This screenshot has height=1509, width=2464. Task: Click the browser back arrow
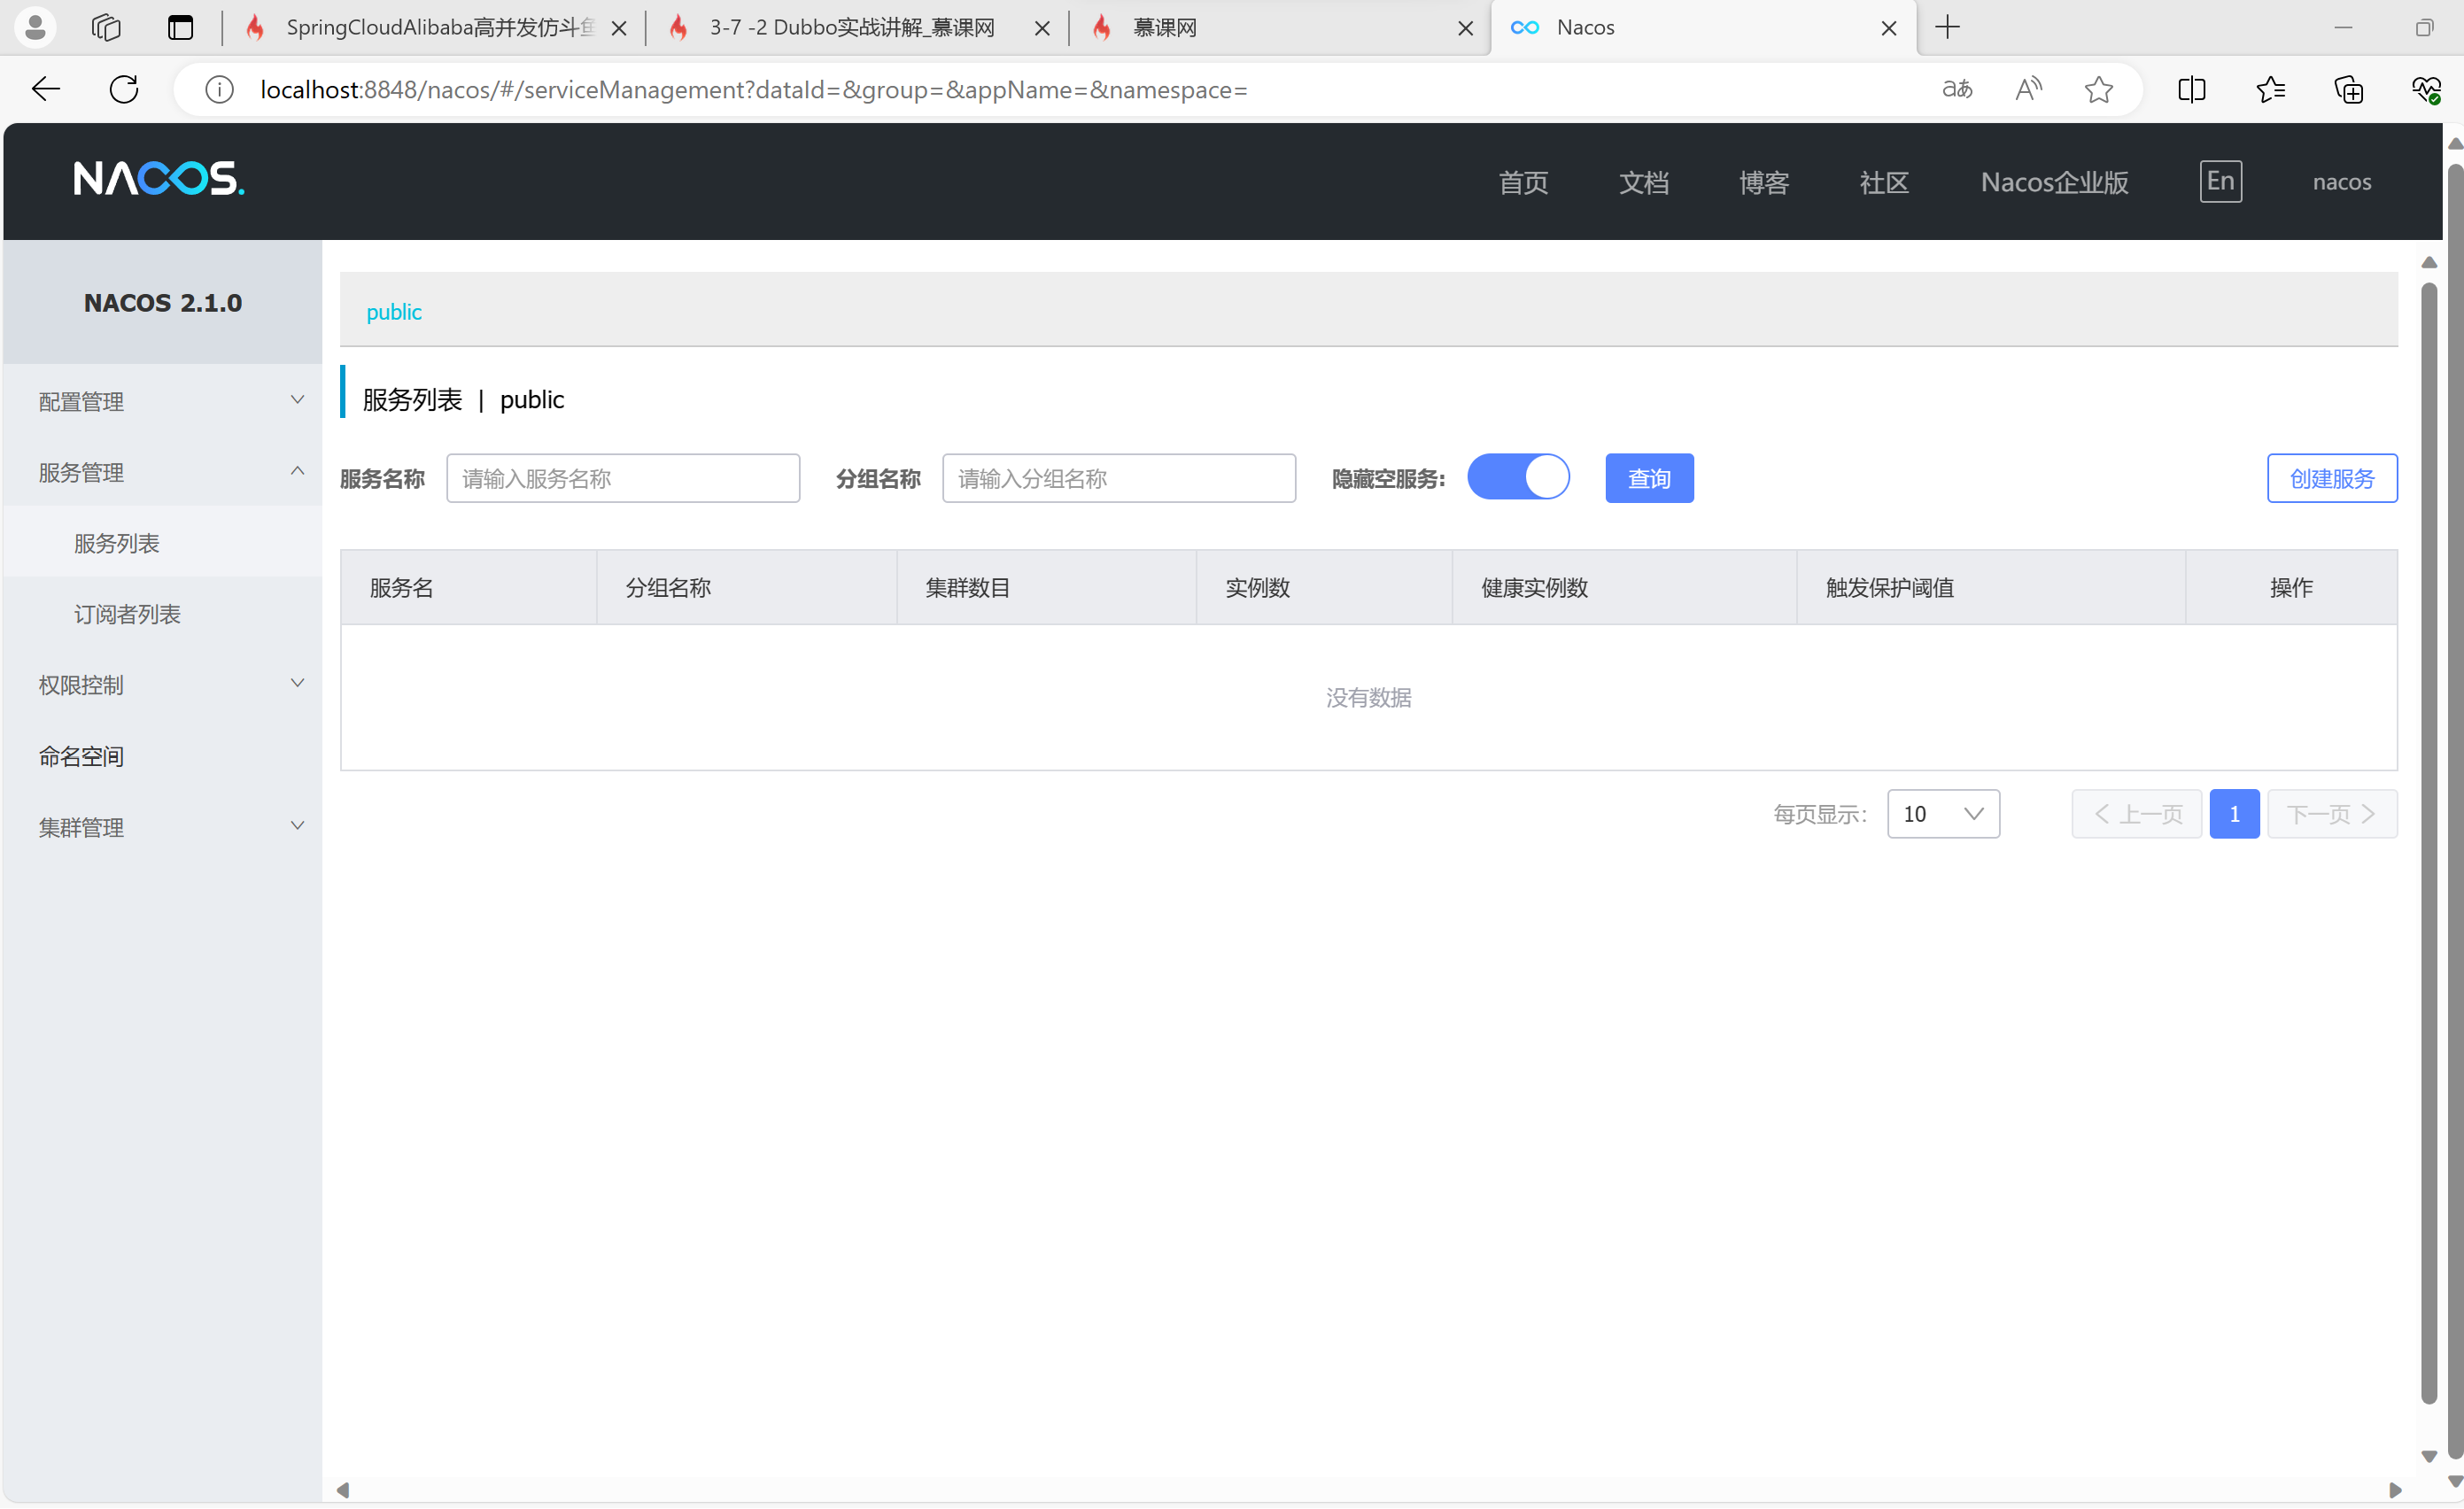pyautogui.click(x=45, y=89)
